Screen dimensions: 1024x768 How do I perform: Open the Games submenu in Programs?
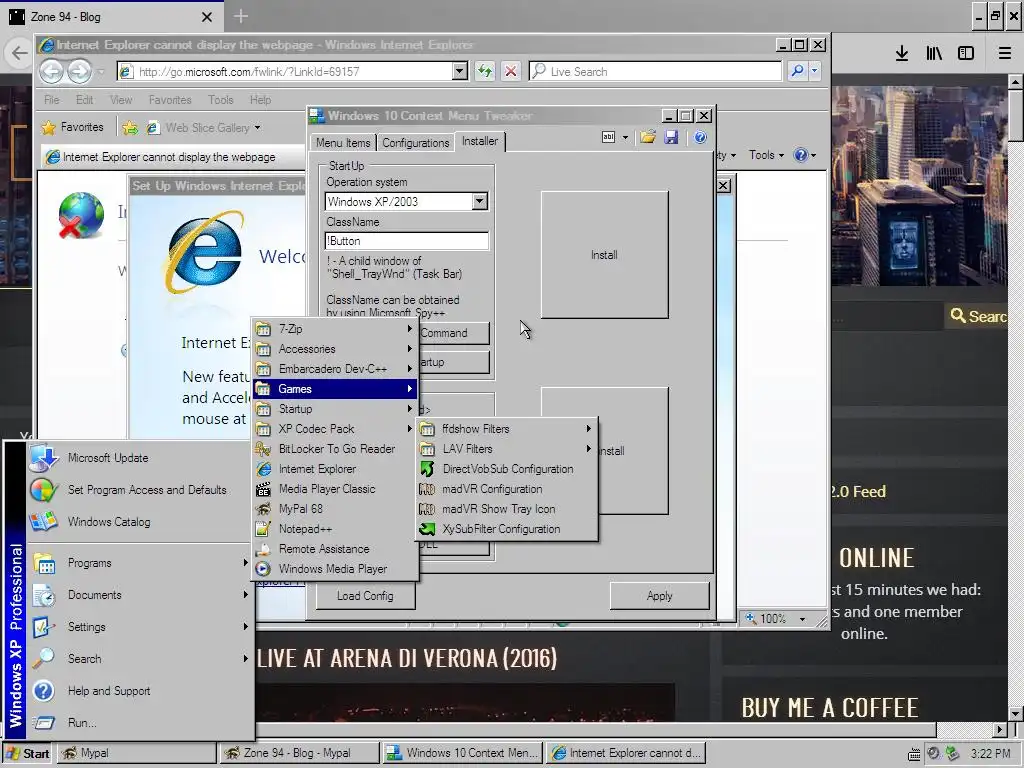pyautogui.click(x=336, y=389)
